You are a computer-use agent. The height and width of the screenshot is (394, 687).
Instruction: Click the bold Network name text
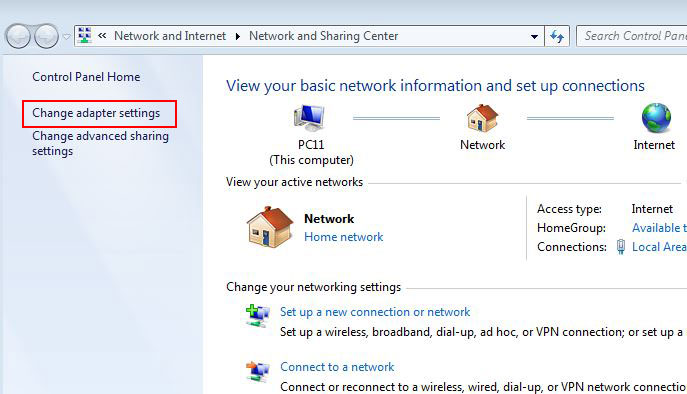coord(329,219)
